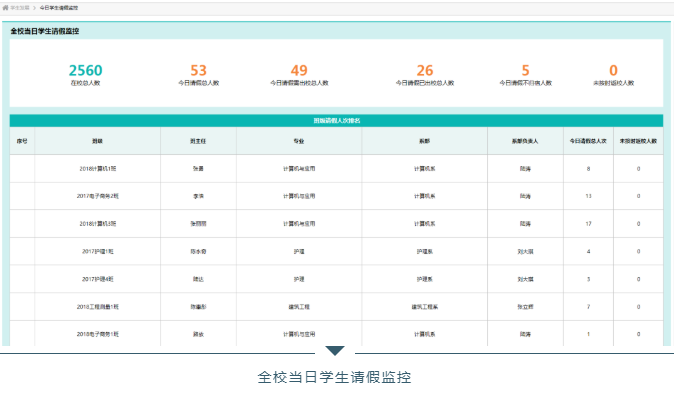Click the head teacher cell for 2018计算机1班
676x397 pixels.
click(198, 169)
